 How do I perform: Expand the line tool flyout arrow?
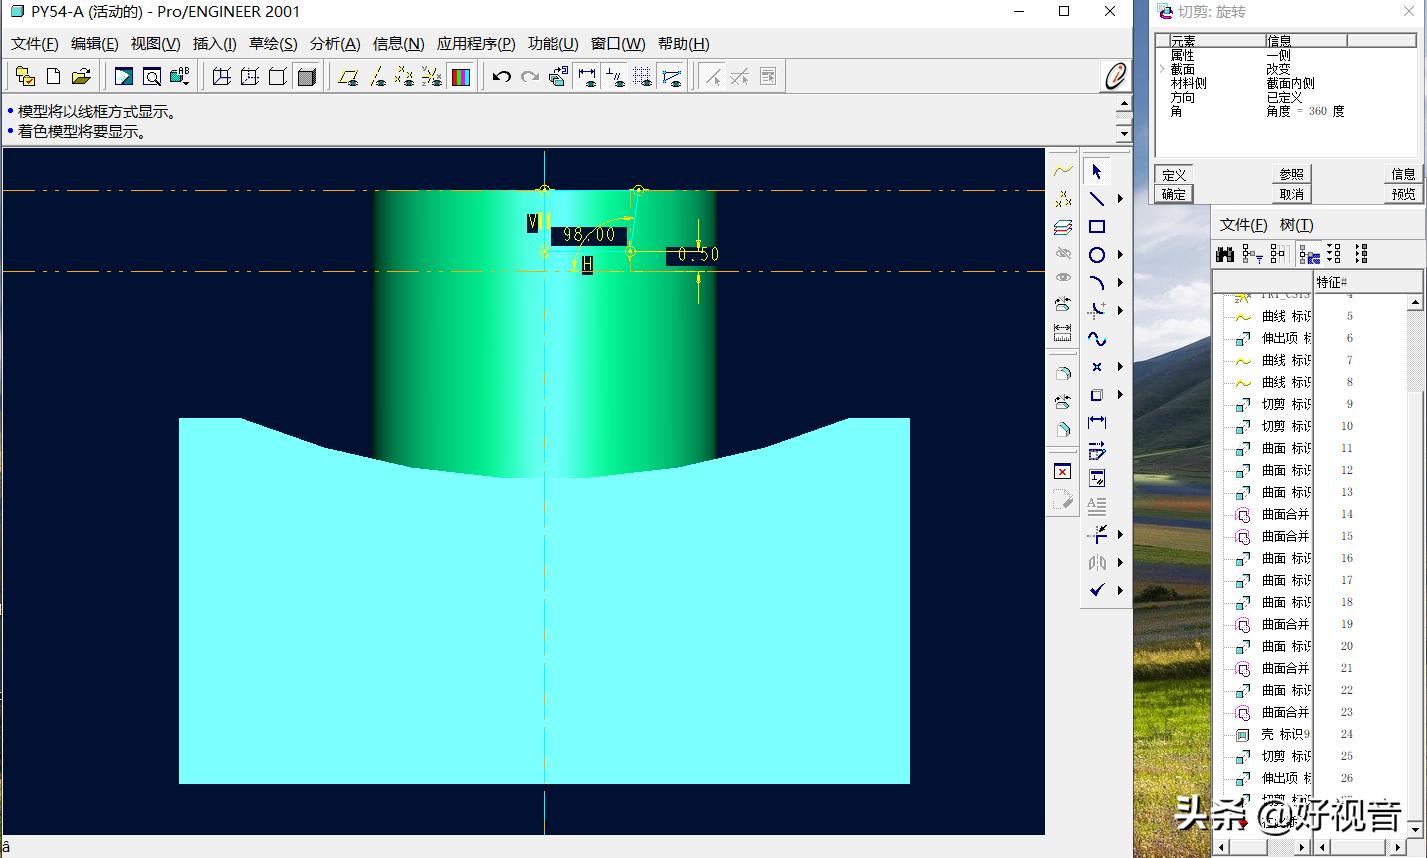(1120, 199)
